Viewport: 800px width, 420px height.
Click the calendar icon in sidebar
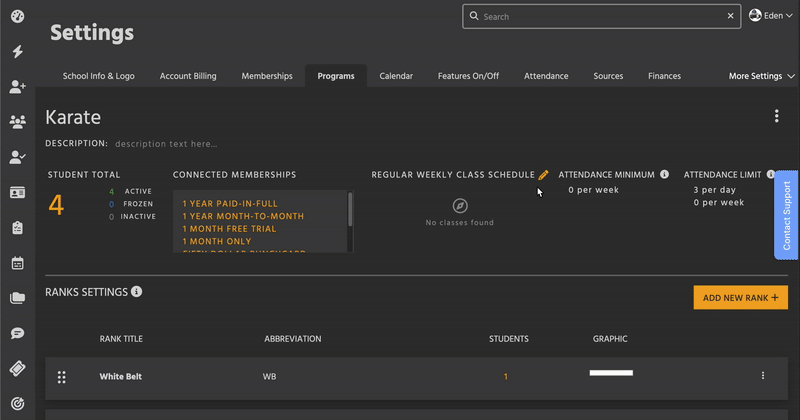pyautogui.click(x=17, y=263)
